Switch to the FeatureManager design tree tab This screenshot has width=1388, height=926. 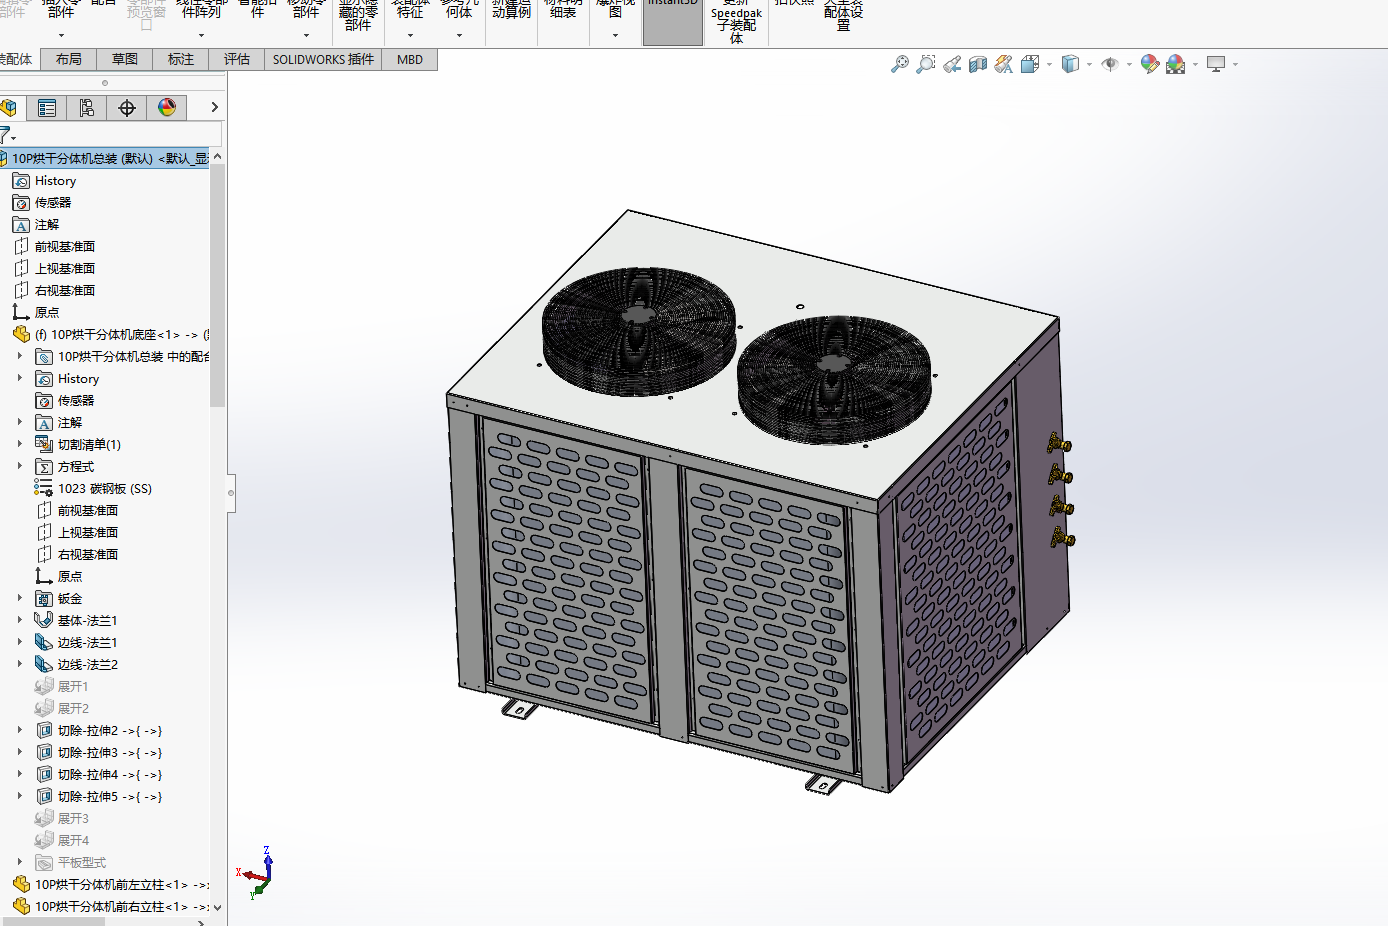point(9,108)
